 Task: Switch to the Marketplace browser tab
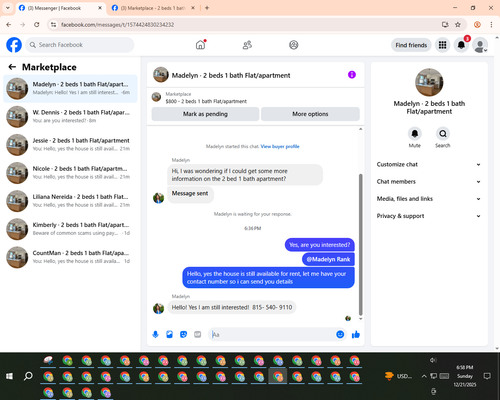(x=153, y=8)
